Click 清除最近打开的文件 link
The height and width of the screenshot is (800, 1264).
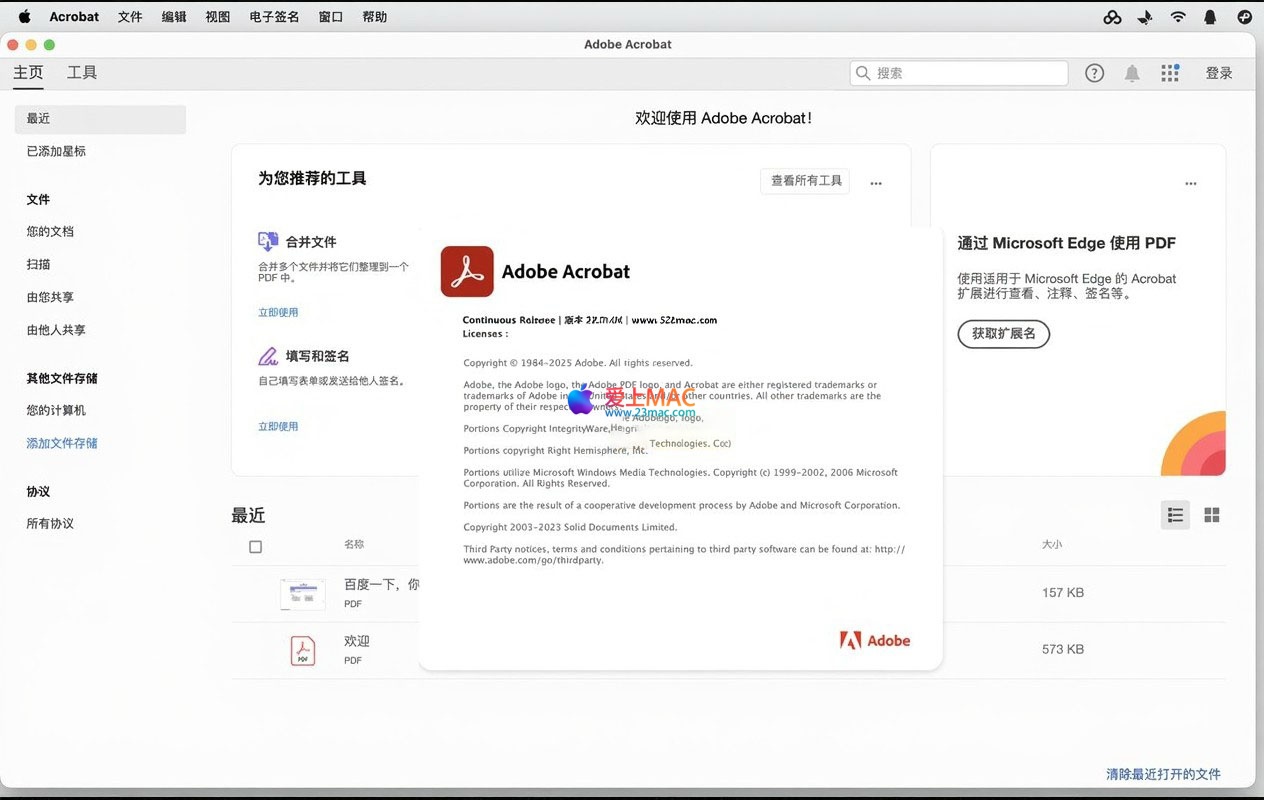point(1163,774)
